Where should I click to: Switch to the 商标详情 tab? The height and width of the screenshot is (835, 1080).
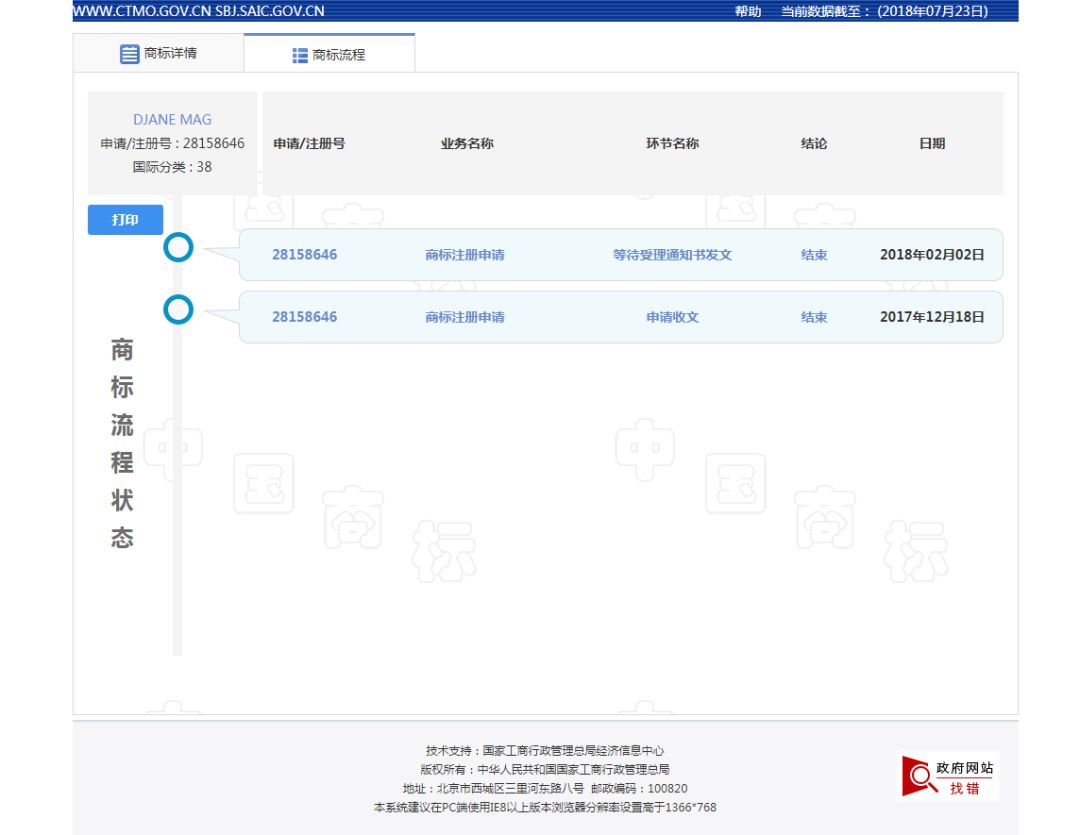[158, 54]
